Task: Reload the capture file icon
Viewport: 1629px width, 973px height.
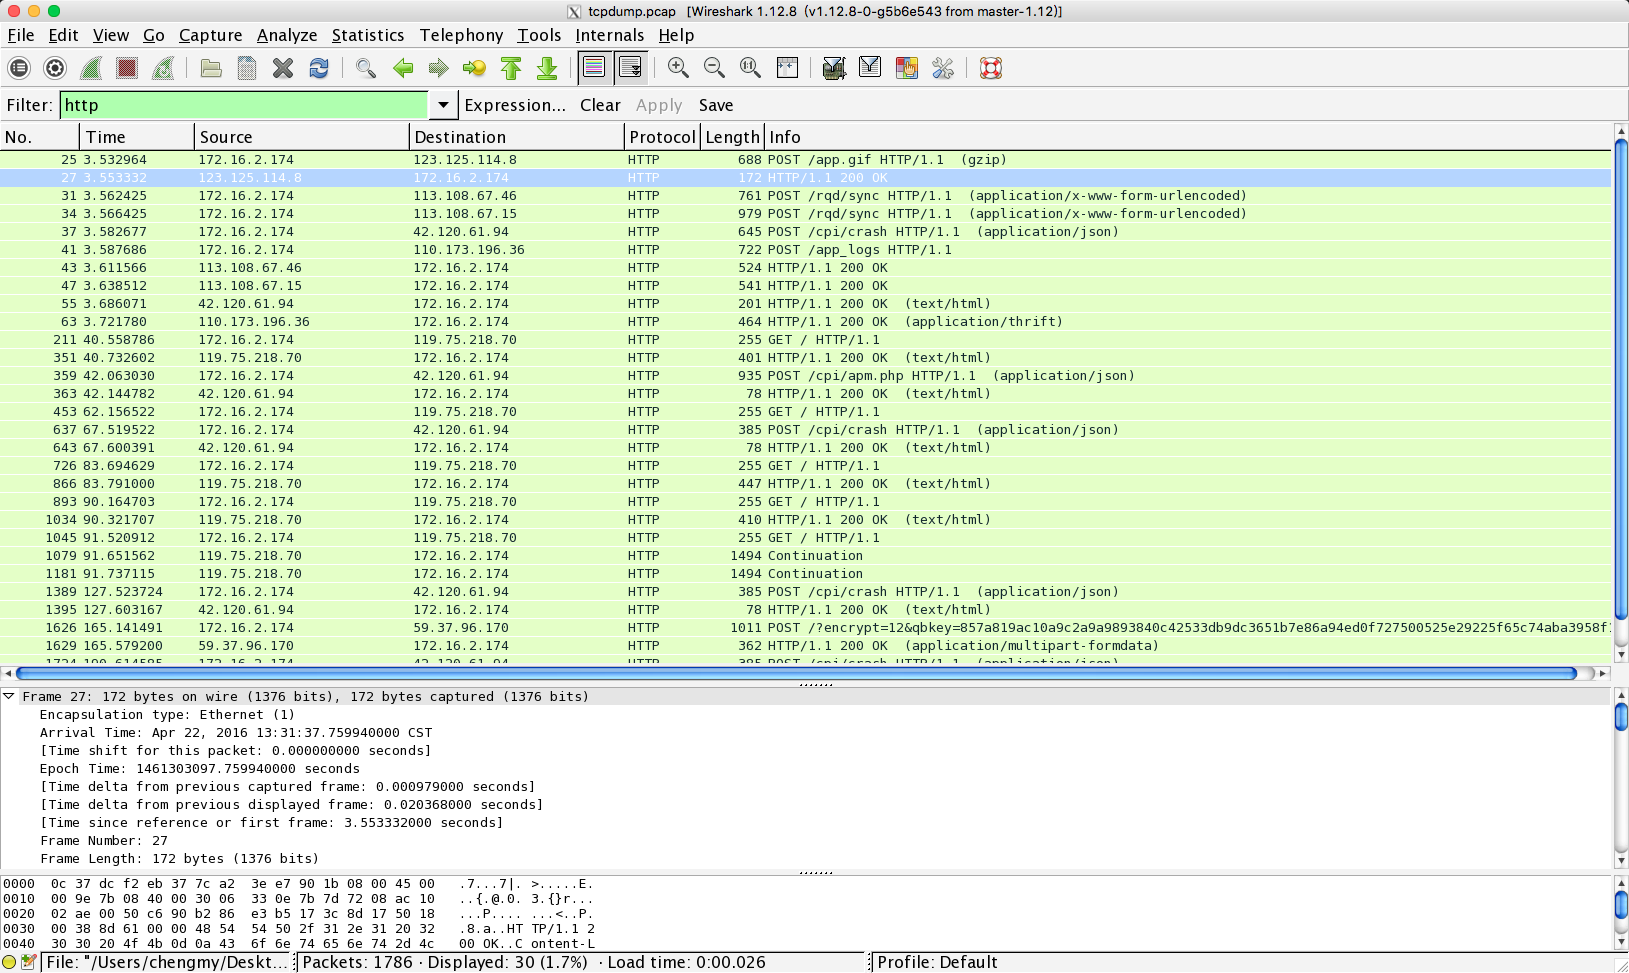Action: click(319, 68)
